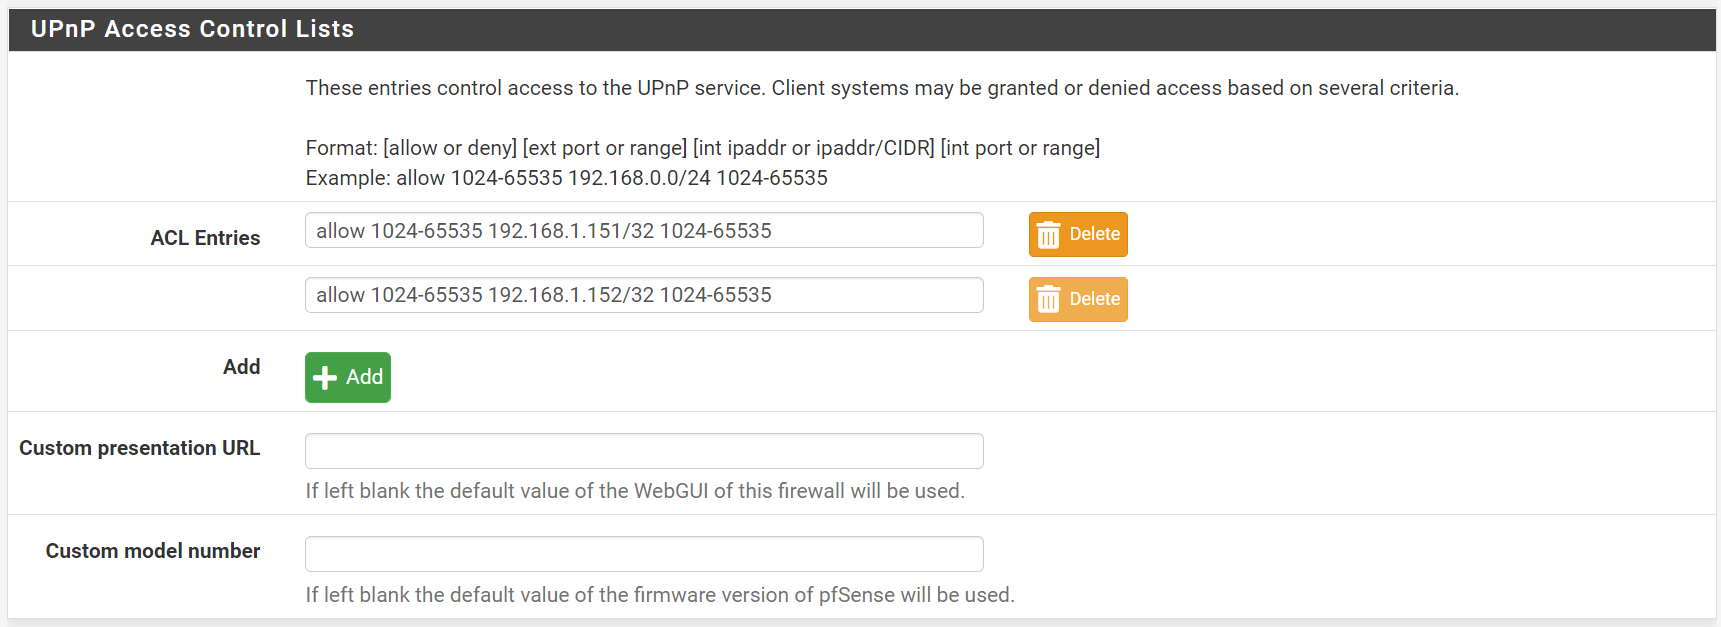The height and width of the screenshot is (627, 1721).
Task: Select the ACL entry containing 192.168.1.152/32
Action: coord(643,295)
